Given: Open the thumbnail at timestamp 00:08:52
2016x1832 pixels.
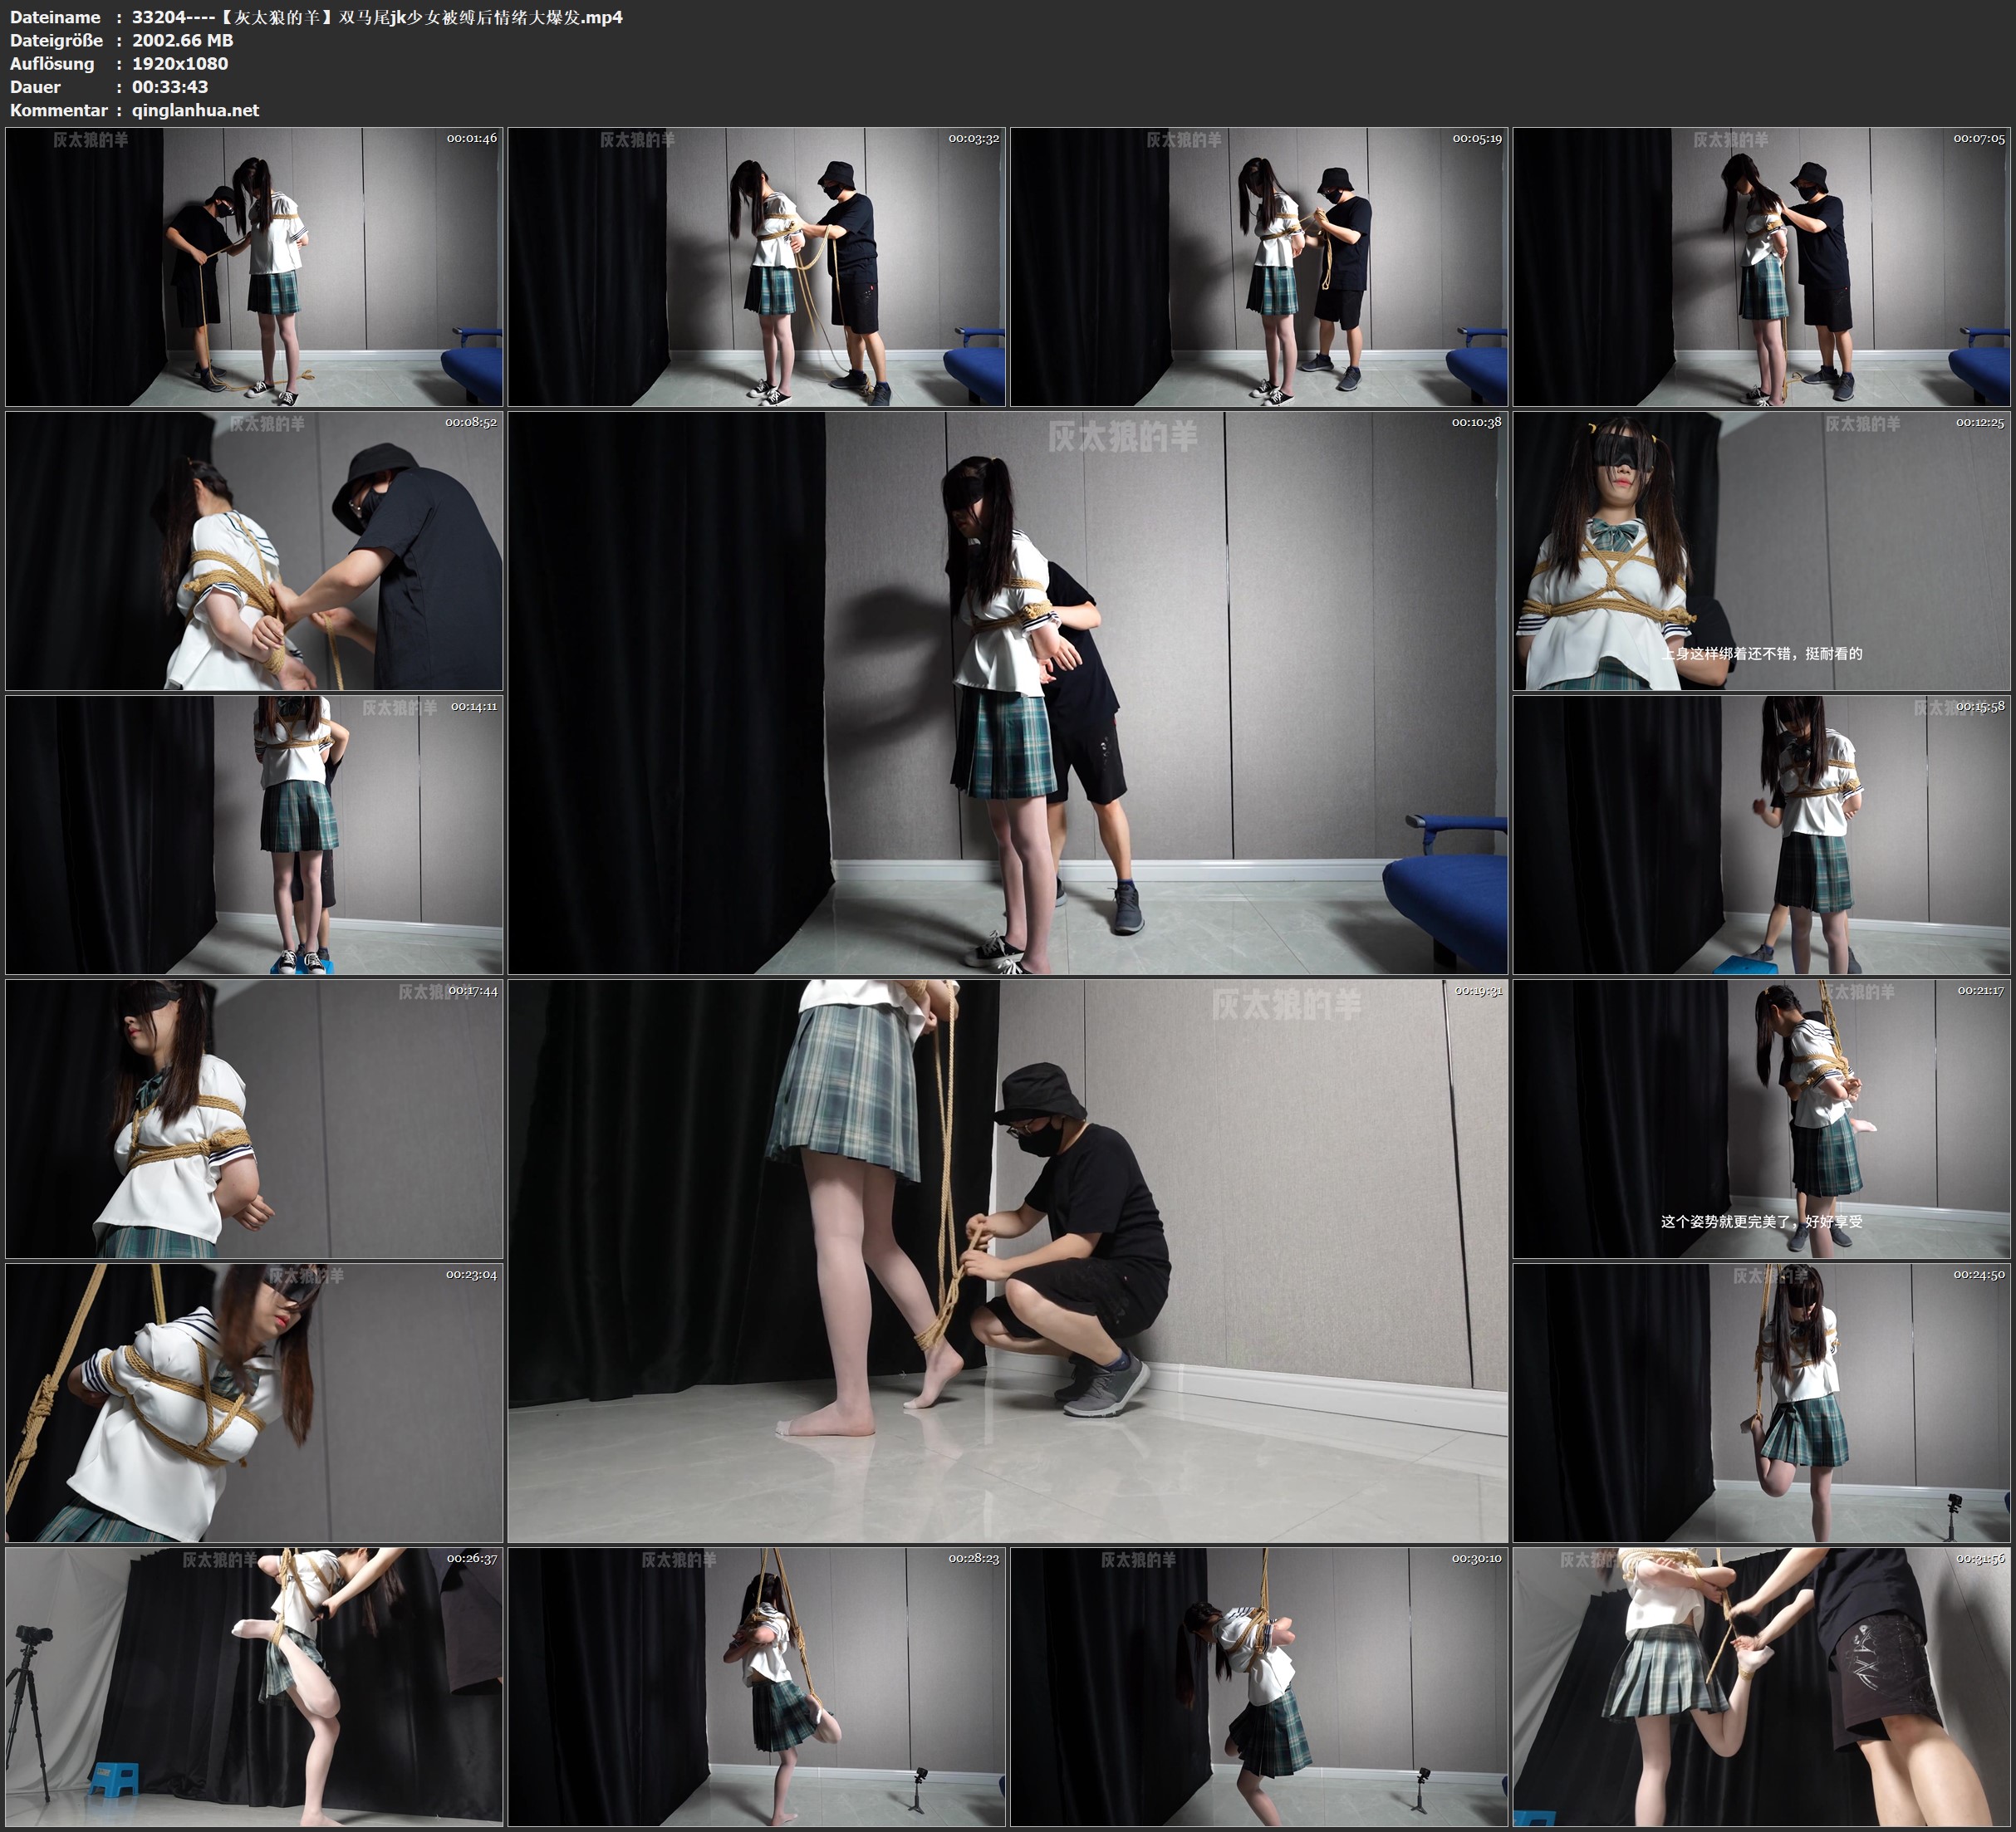Looking at the screenshot, I should point(254,550).
